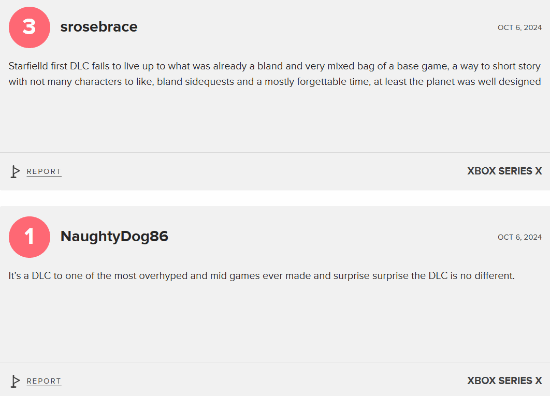This screenshot has width=550, height=396.
Task: Report srosebrace's review via REPORT link
Action: coord(44,172)
